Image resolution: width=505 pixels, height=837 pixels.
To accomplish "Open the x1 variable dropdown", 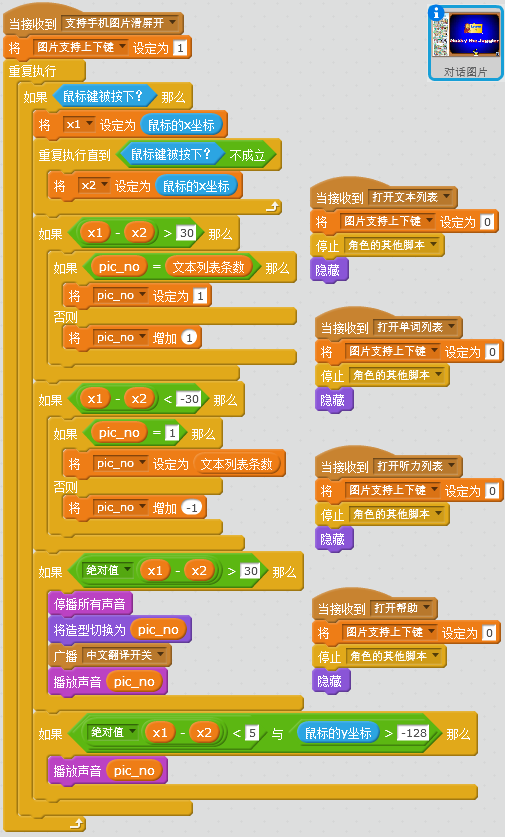I will coord(79,125).
